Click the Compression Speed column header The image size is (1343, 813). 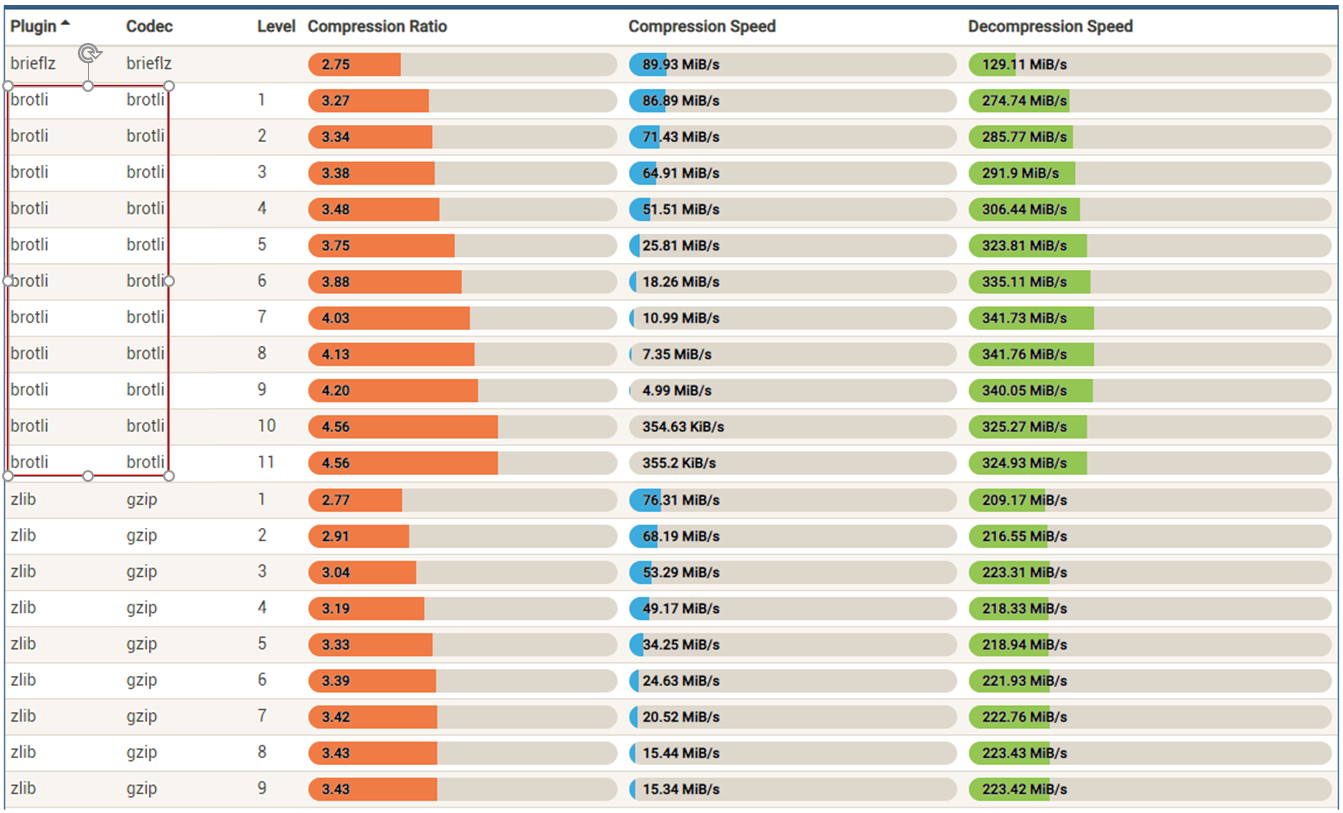point(701,26)
